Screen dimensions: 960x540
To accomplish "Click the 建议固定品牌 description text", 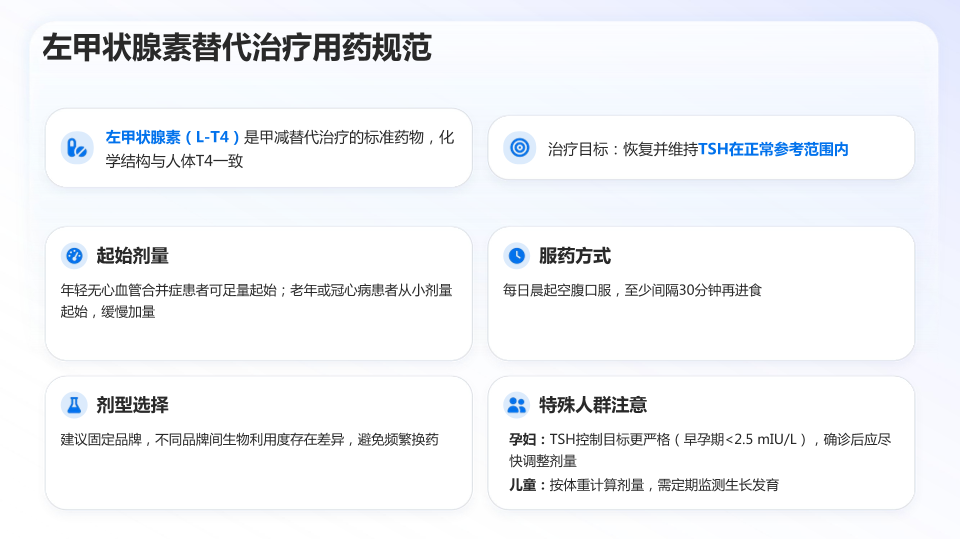I will (250, 440).
